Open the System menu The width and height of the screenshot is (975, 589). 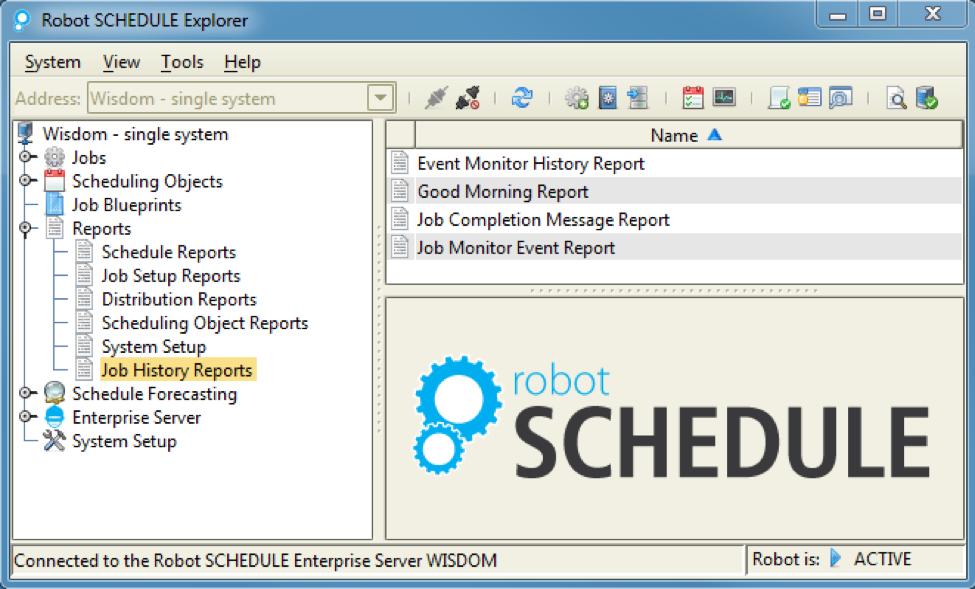(53, 62)
